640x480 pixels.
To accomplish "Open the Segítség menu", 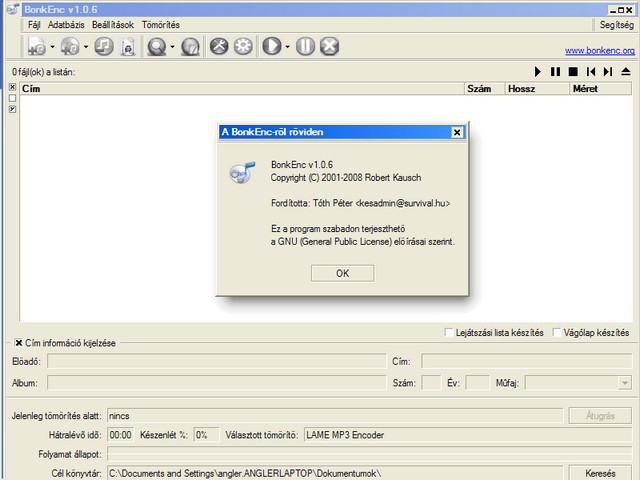I will click(617, 25).
